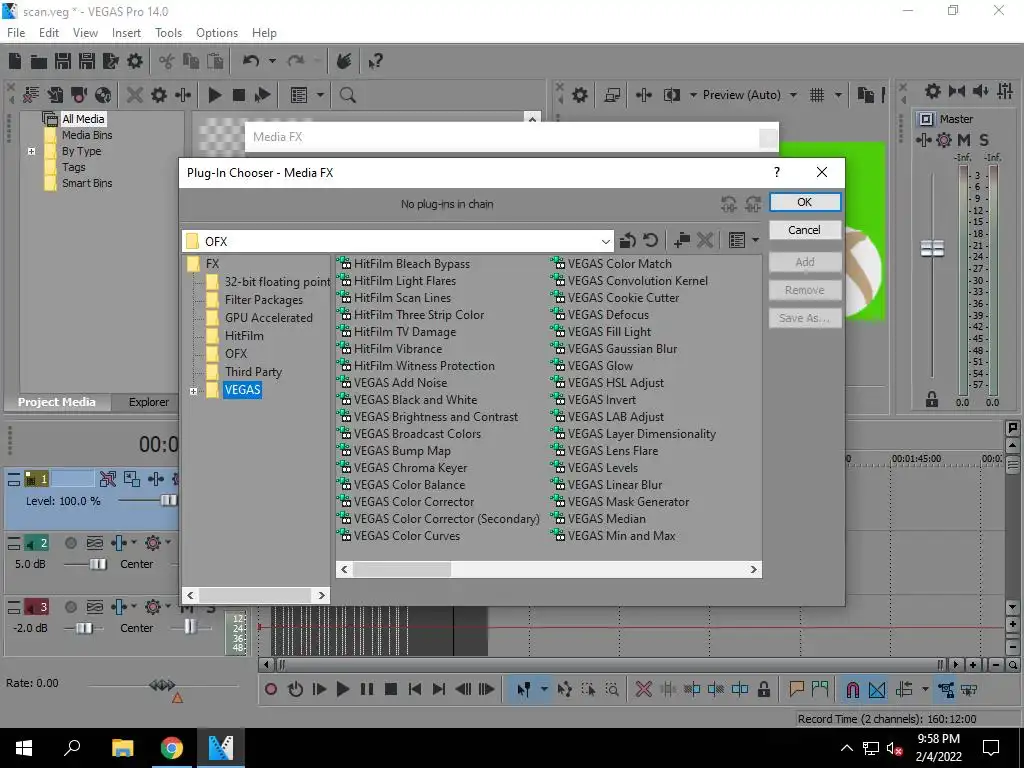Click the Stop button in the transport bar
This screenshot has height=768, width=1024.
tap(391, 689)
